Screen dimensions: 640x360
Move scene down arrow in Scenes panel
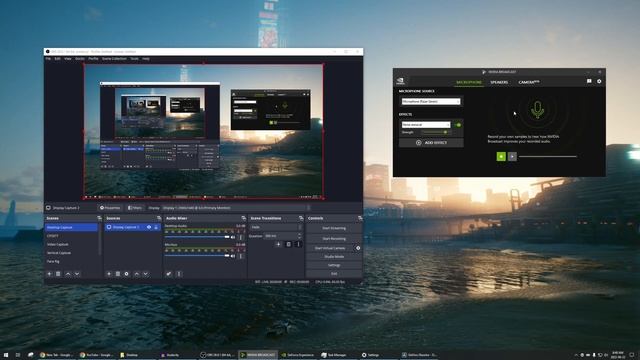[x=77, y=274]
